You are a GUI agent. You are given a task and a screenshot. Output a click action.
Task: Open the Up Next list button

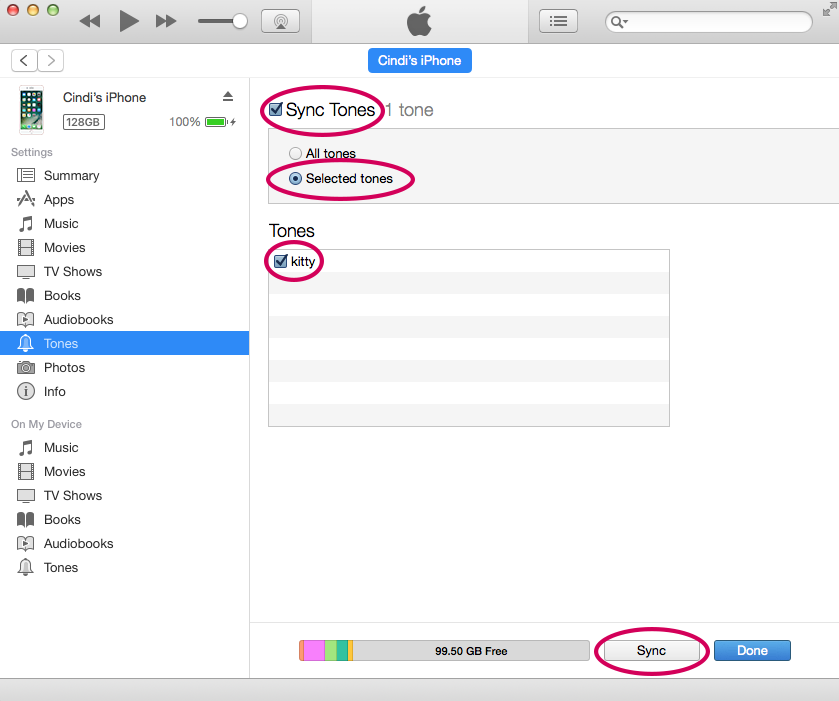[558, 21]
